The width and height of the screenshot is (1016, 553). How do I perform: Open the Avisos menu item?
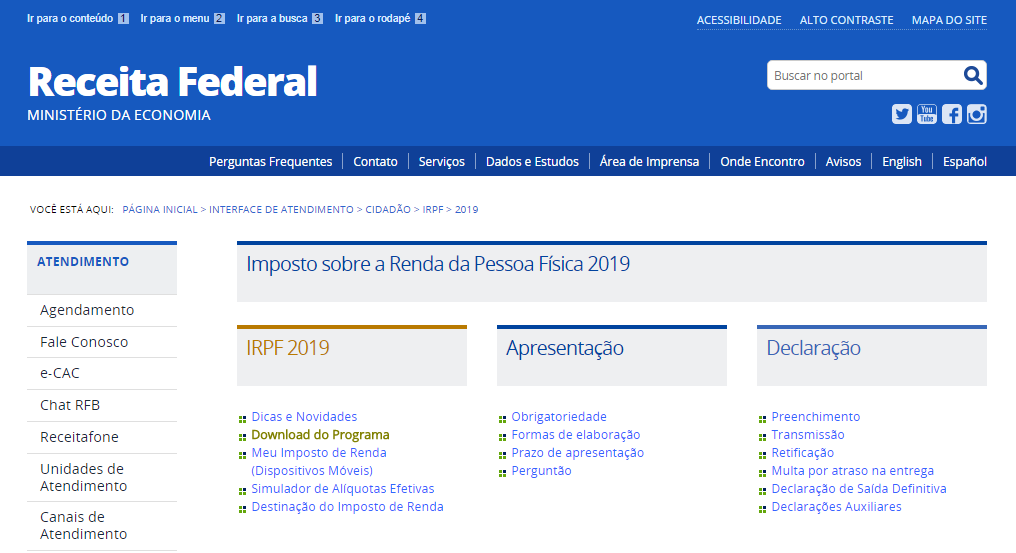coord(843,161)
